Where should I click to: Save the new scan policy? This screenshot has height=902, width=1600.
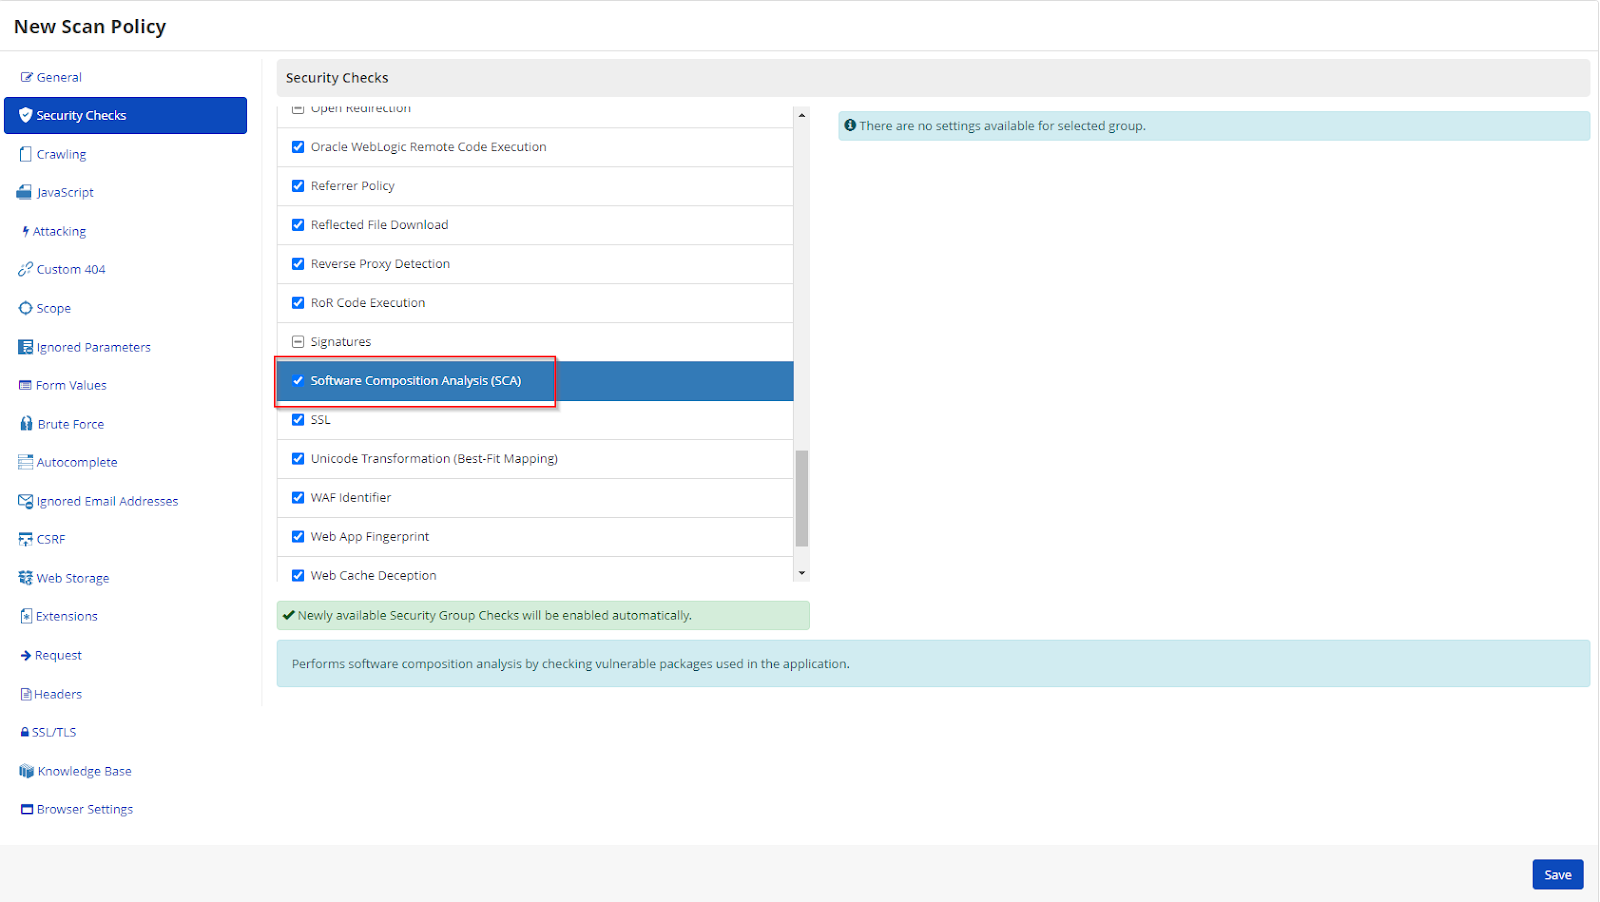pos(1558,874)
